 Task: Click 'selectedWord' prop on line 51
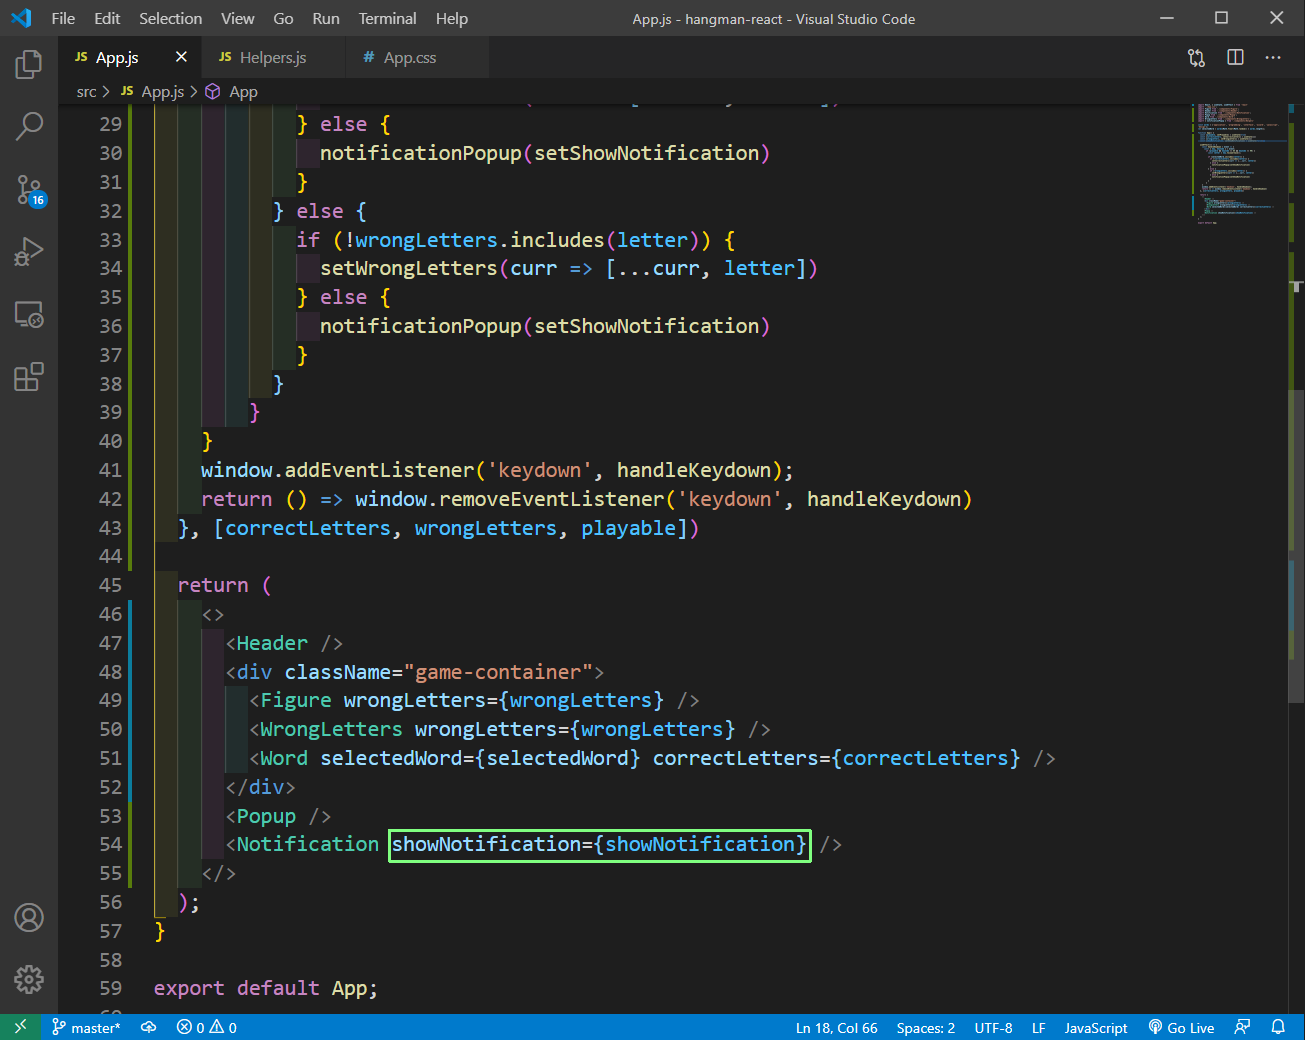(x=391, y=758)
